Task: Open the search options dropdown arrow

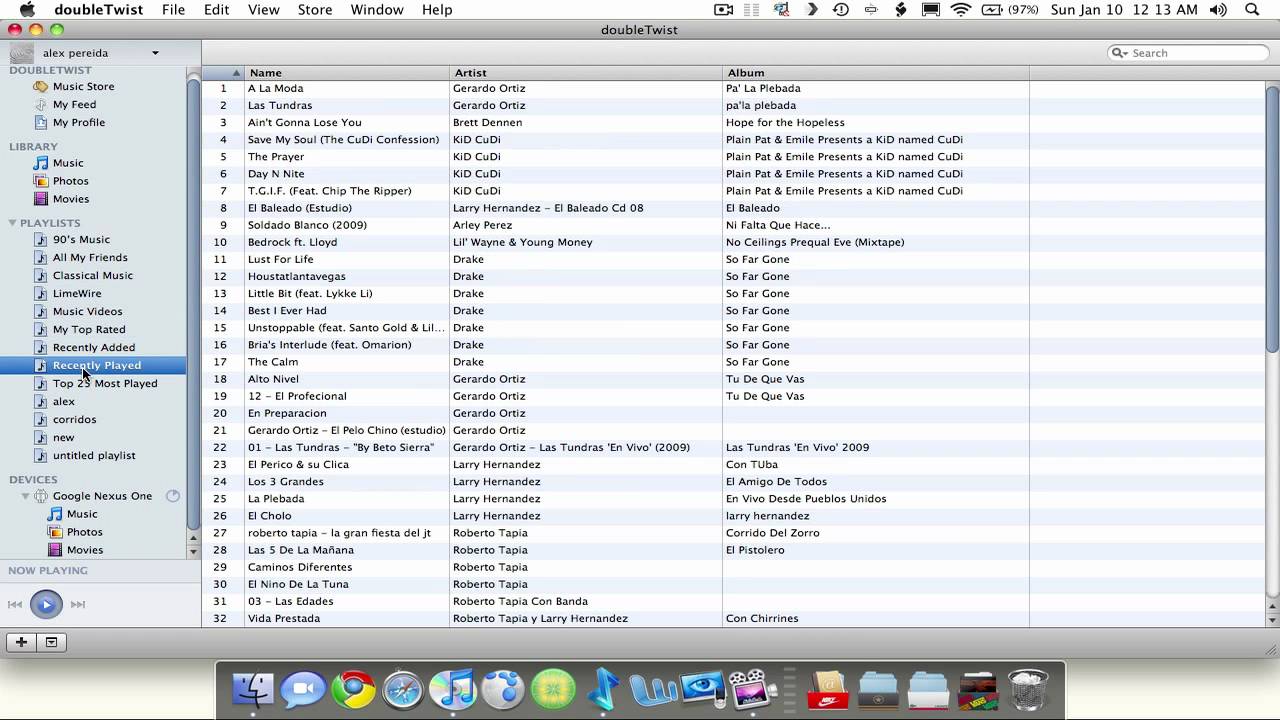Action: point(1120,53)
